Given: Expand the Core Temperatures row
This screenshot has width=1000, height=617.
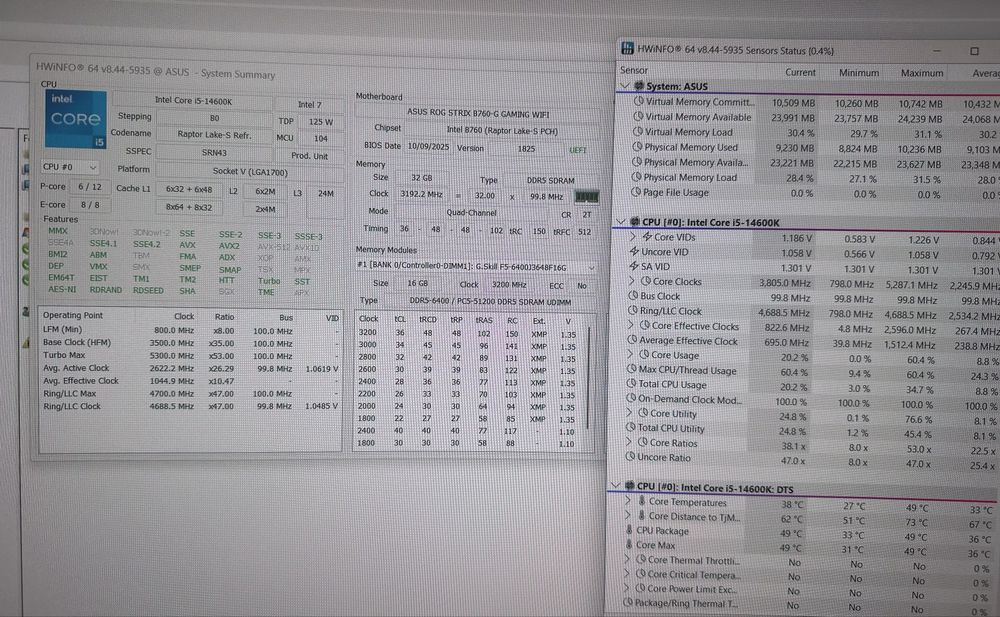Looking at the screenshot, I should [x=628, y=502].
